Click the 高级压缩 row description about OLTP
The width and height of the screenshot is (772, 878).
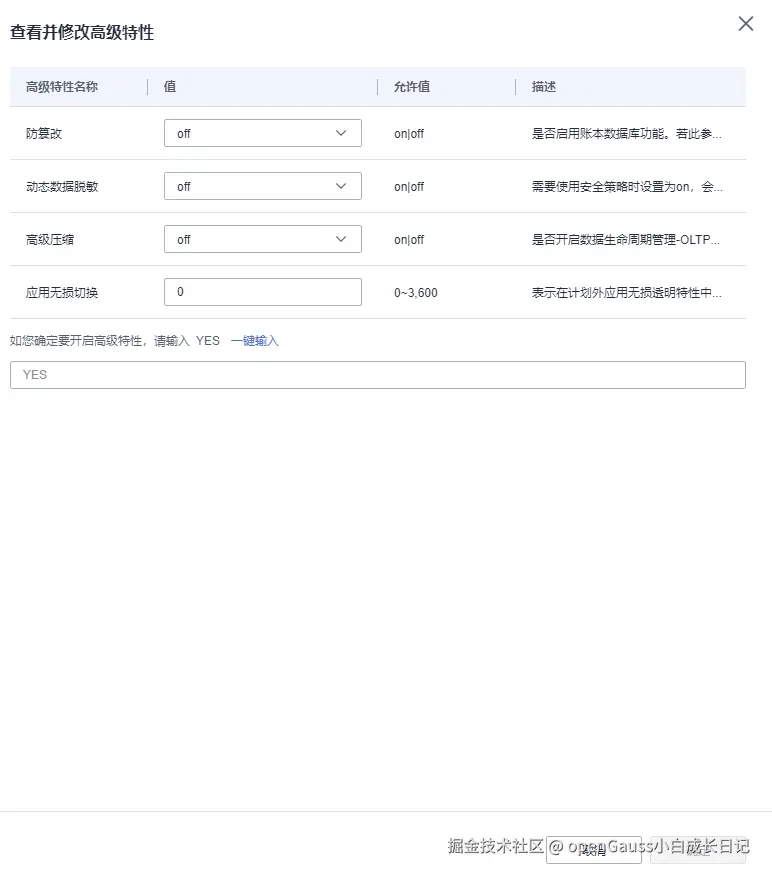pyautogui.click(x=626, y=240)
